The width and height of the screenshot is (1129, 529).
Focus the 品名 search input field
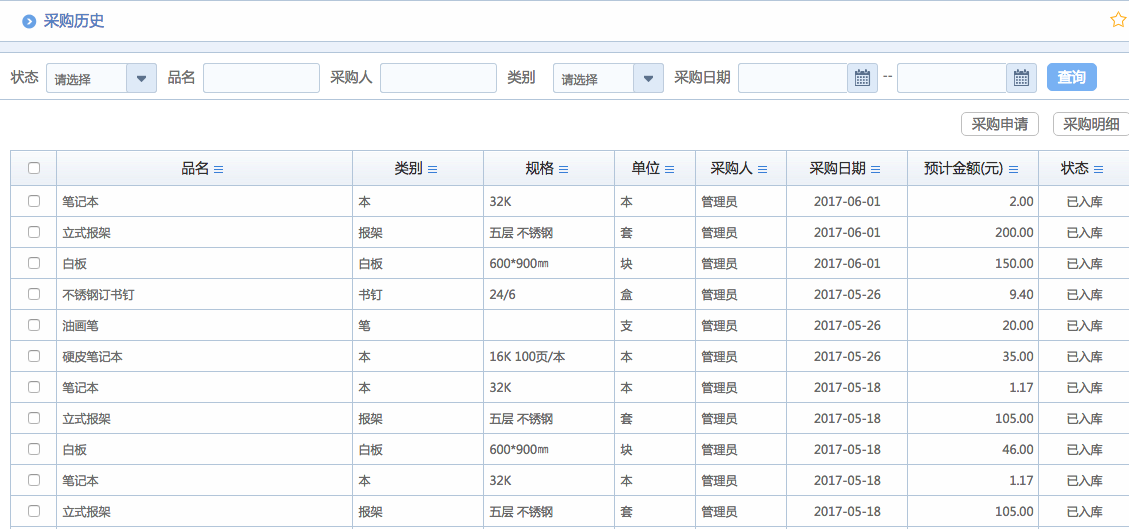point(261,78)
